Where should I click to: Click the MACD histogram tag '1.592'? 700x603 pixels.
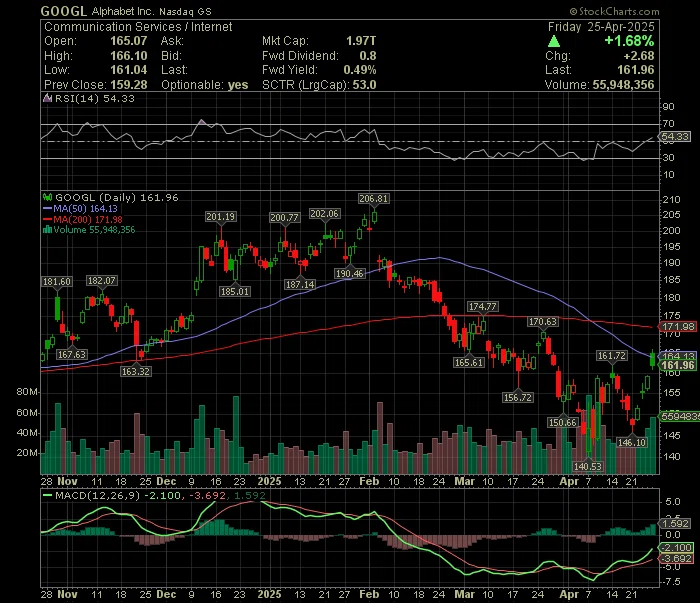(675, 524)
